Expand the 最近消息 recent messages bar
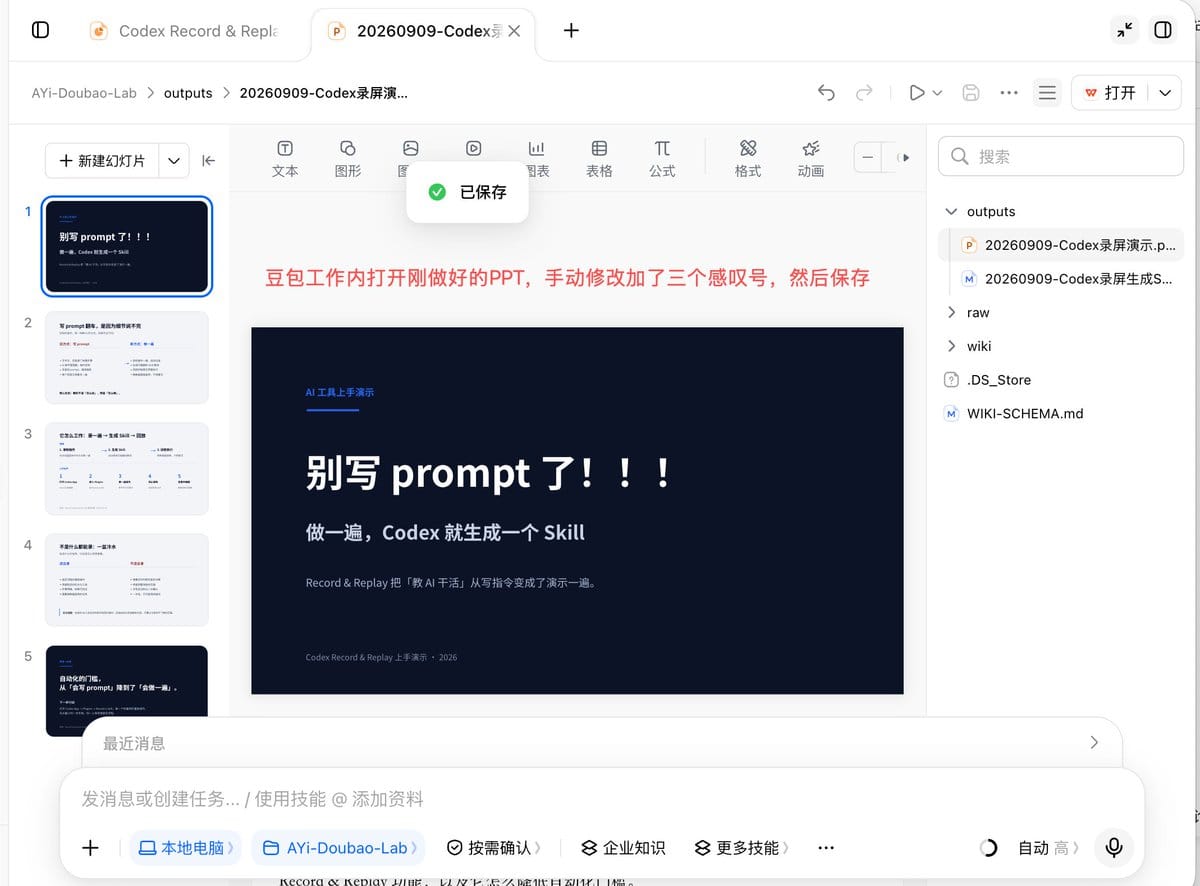Viewport: 1200px width, 886px height. click(602, 743)
